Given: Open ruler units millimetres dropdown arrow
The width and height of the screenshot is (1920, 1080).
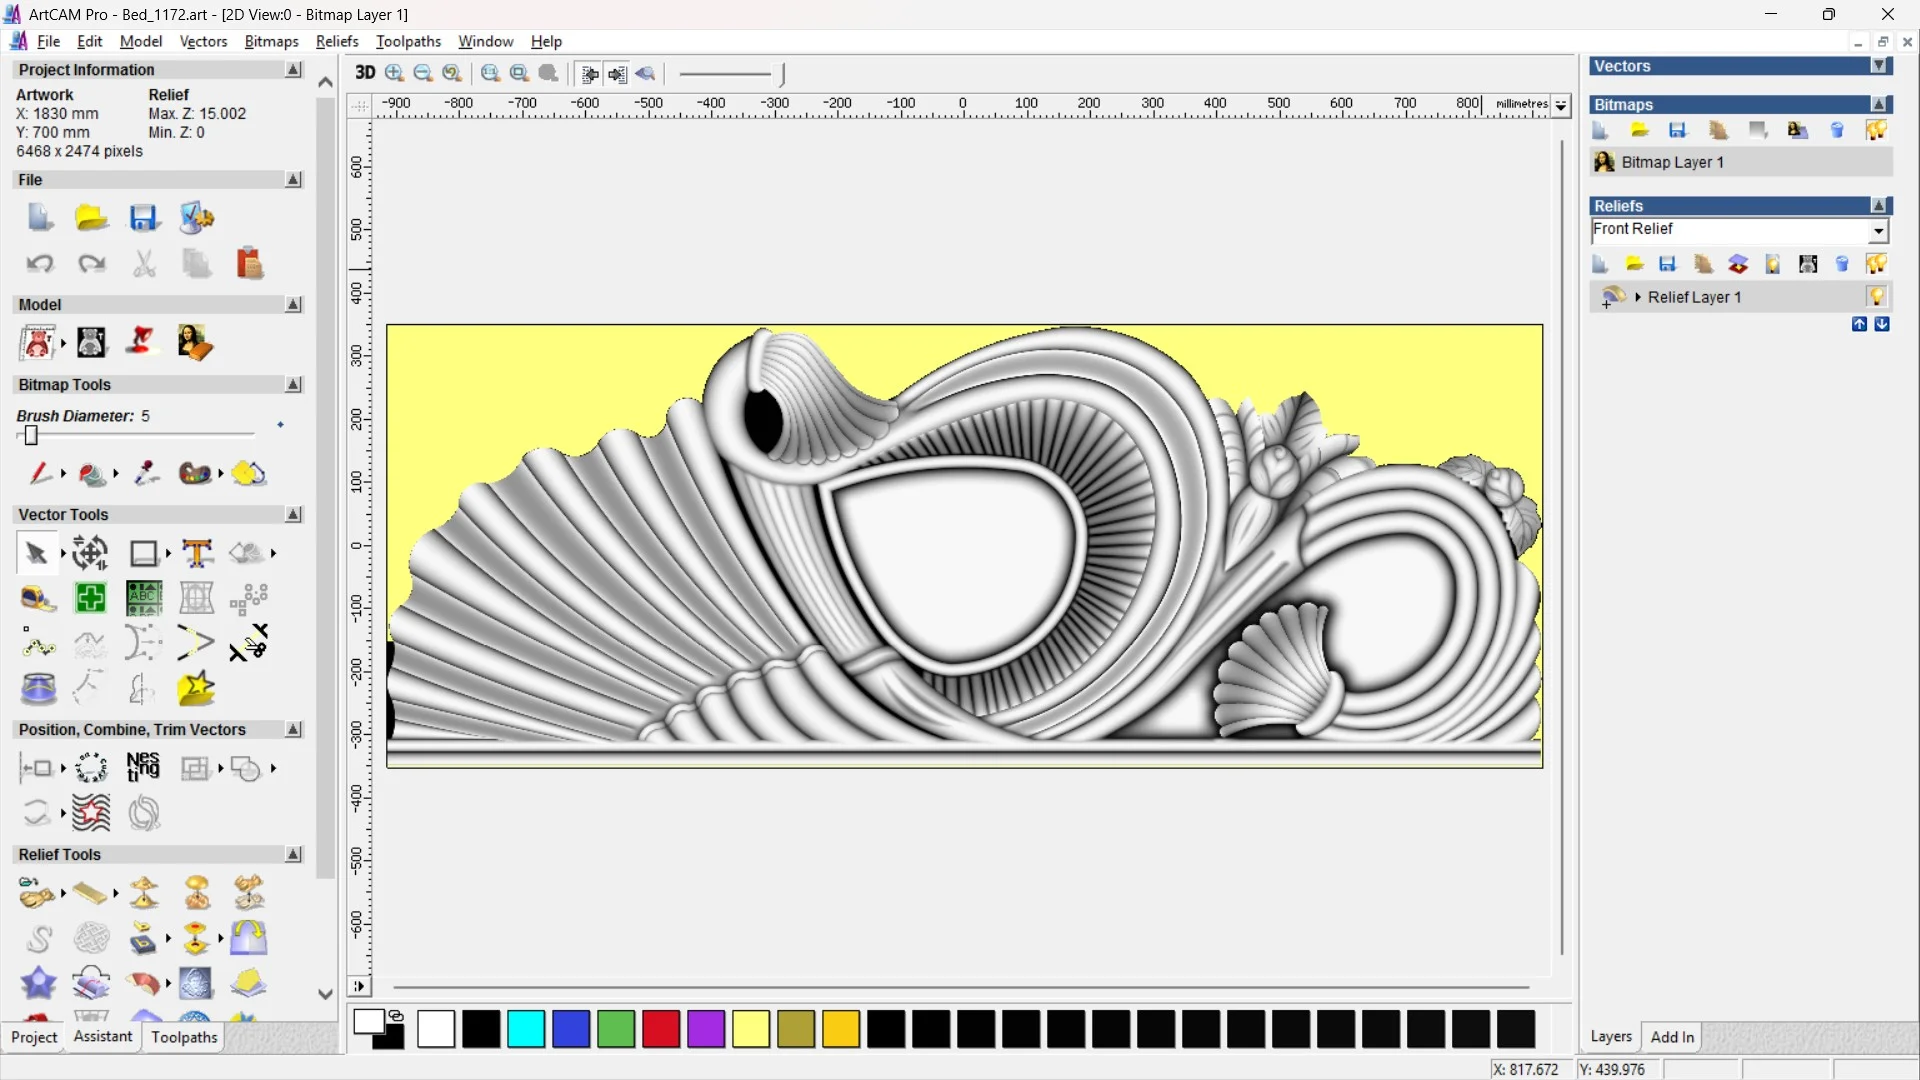Looking at the screenshot, I should [x=1561, y=105].
